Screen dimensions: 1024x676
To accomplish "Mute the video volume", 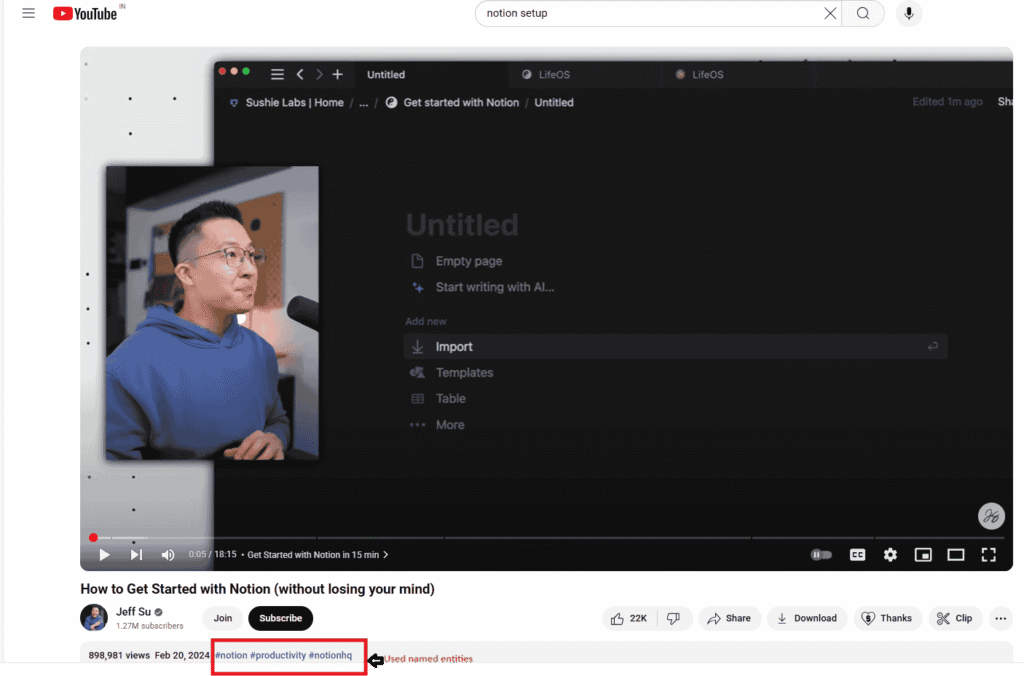I will [168, 555].
